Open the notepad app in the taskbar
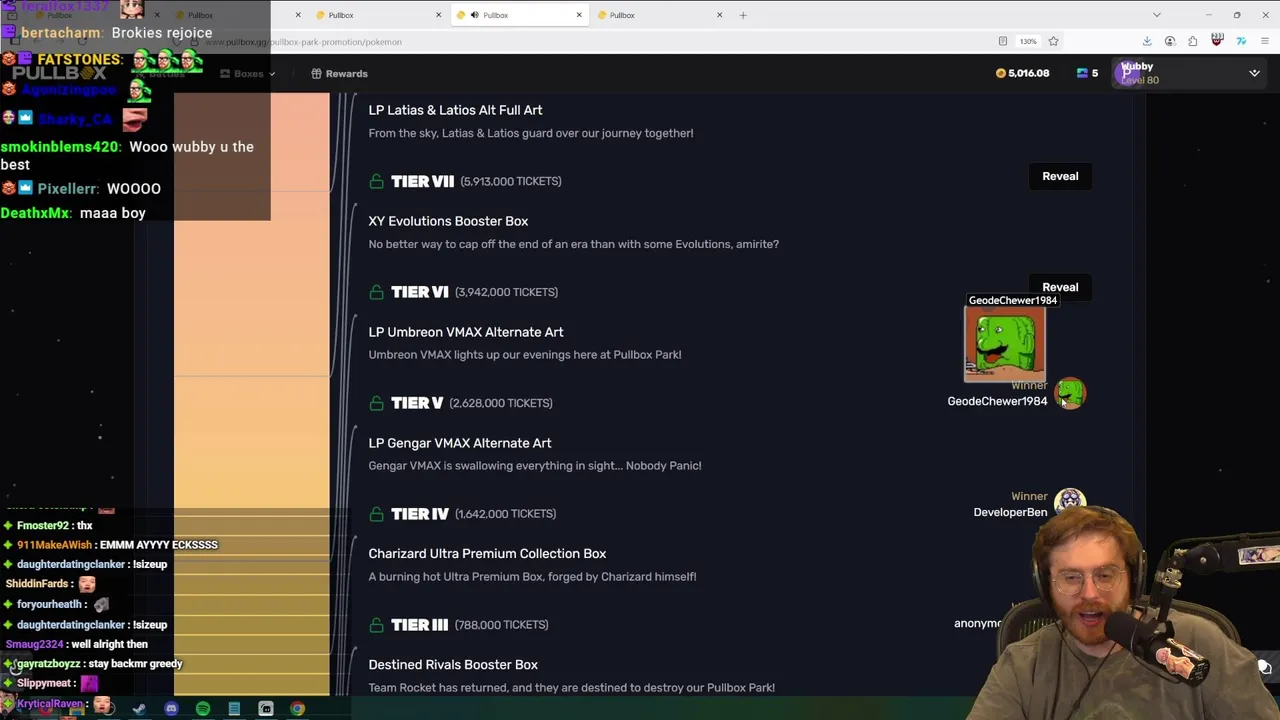This screenshot has width=1280, height=720. click(234, 709)
